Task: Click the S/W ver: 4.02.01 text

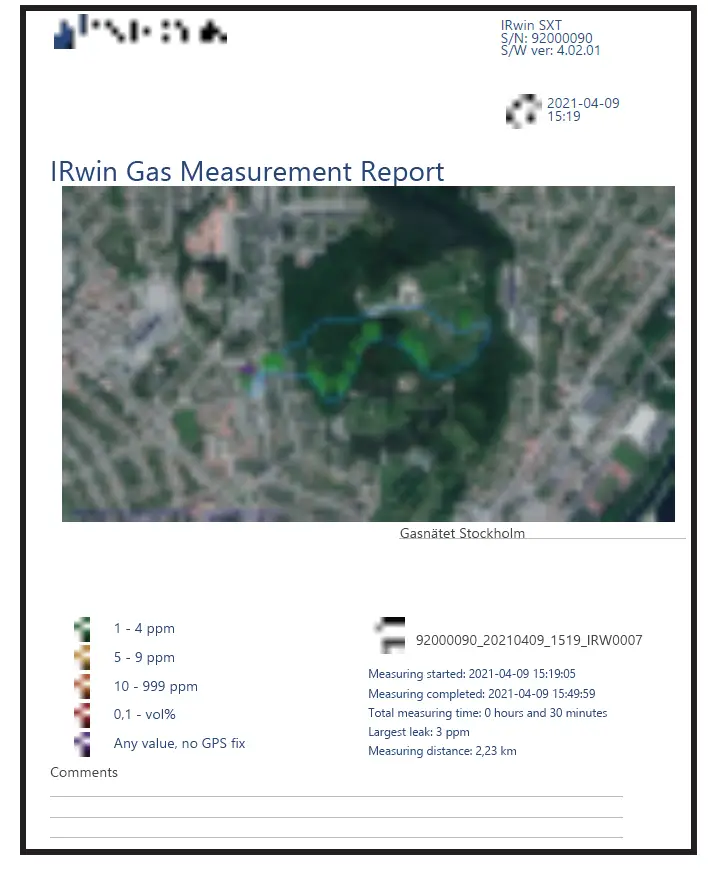Action: coord(550,50)
